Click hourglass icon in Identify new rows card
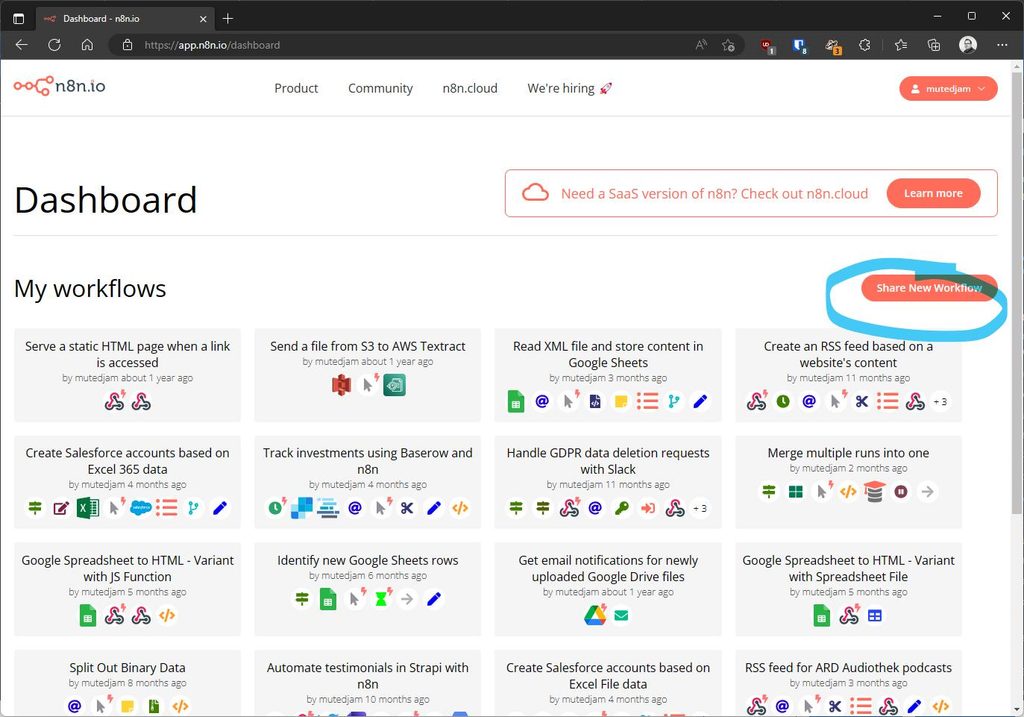This screenshot has width=1024, height=717. point(381,599)
